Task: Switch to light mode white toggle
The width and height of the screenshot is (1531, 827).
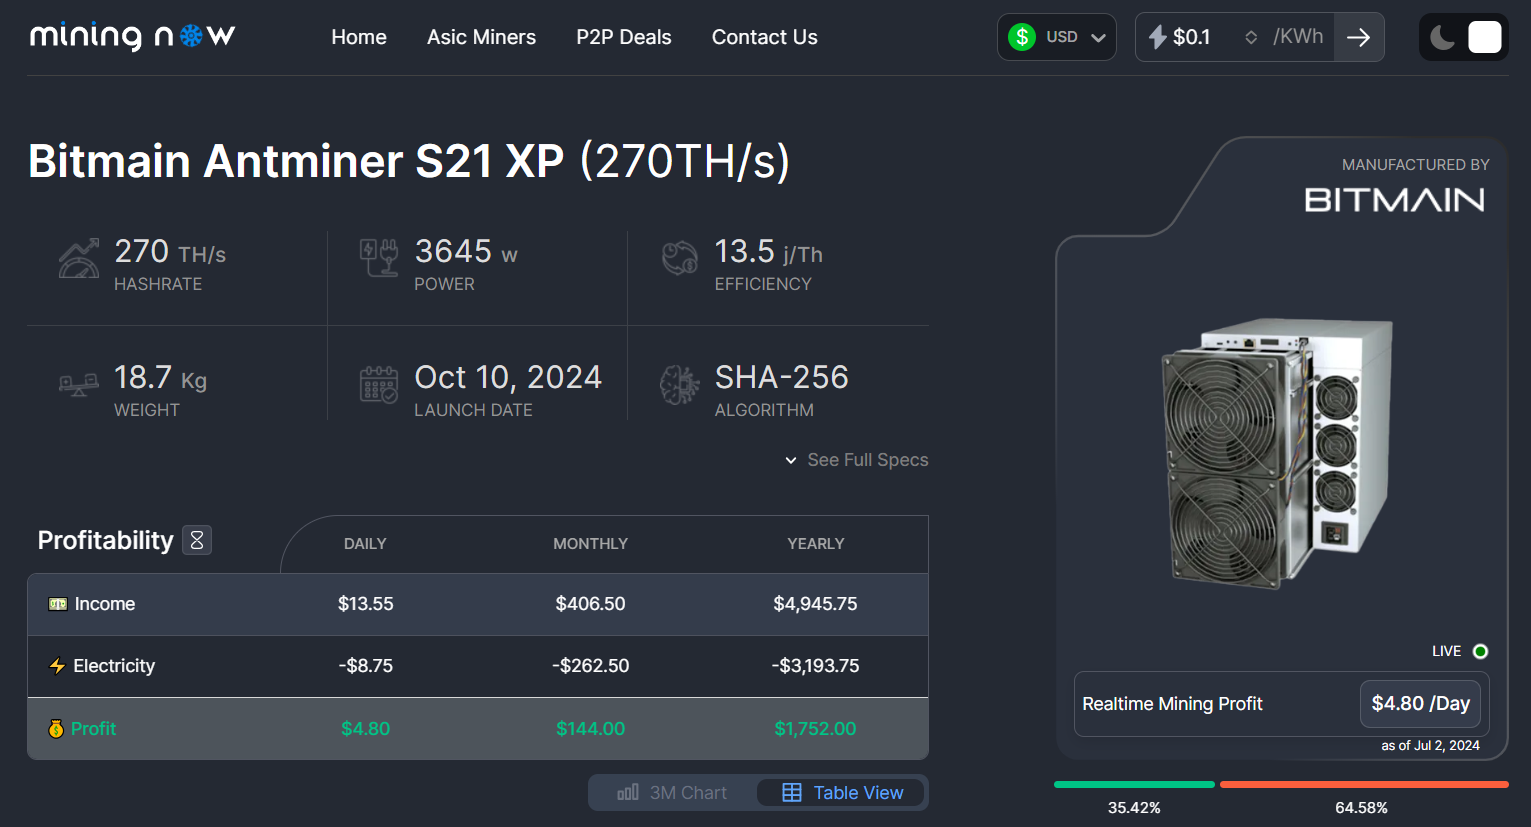Action: pos(1484,38)
